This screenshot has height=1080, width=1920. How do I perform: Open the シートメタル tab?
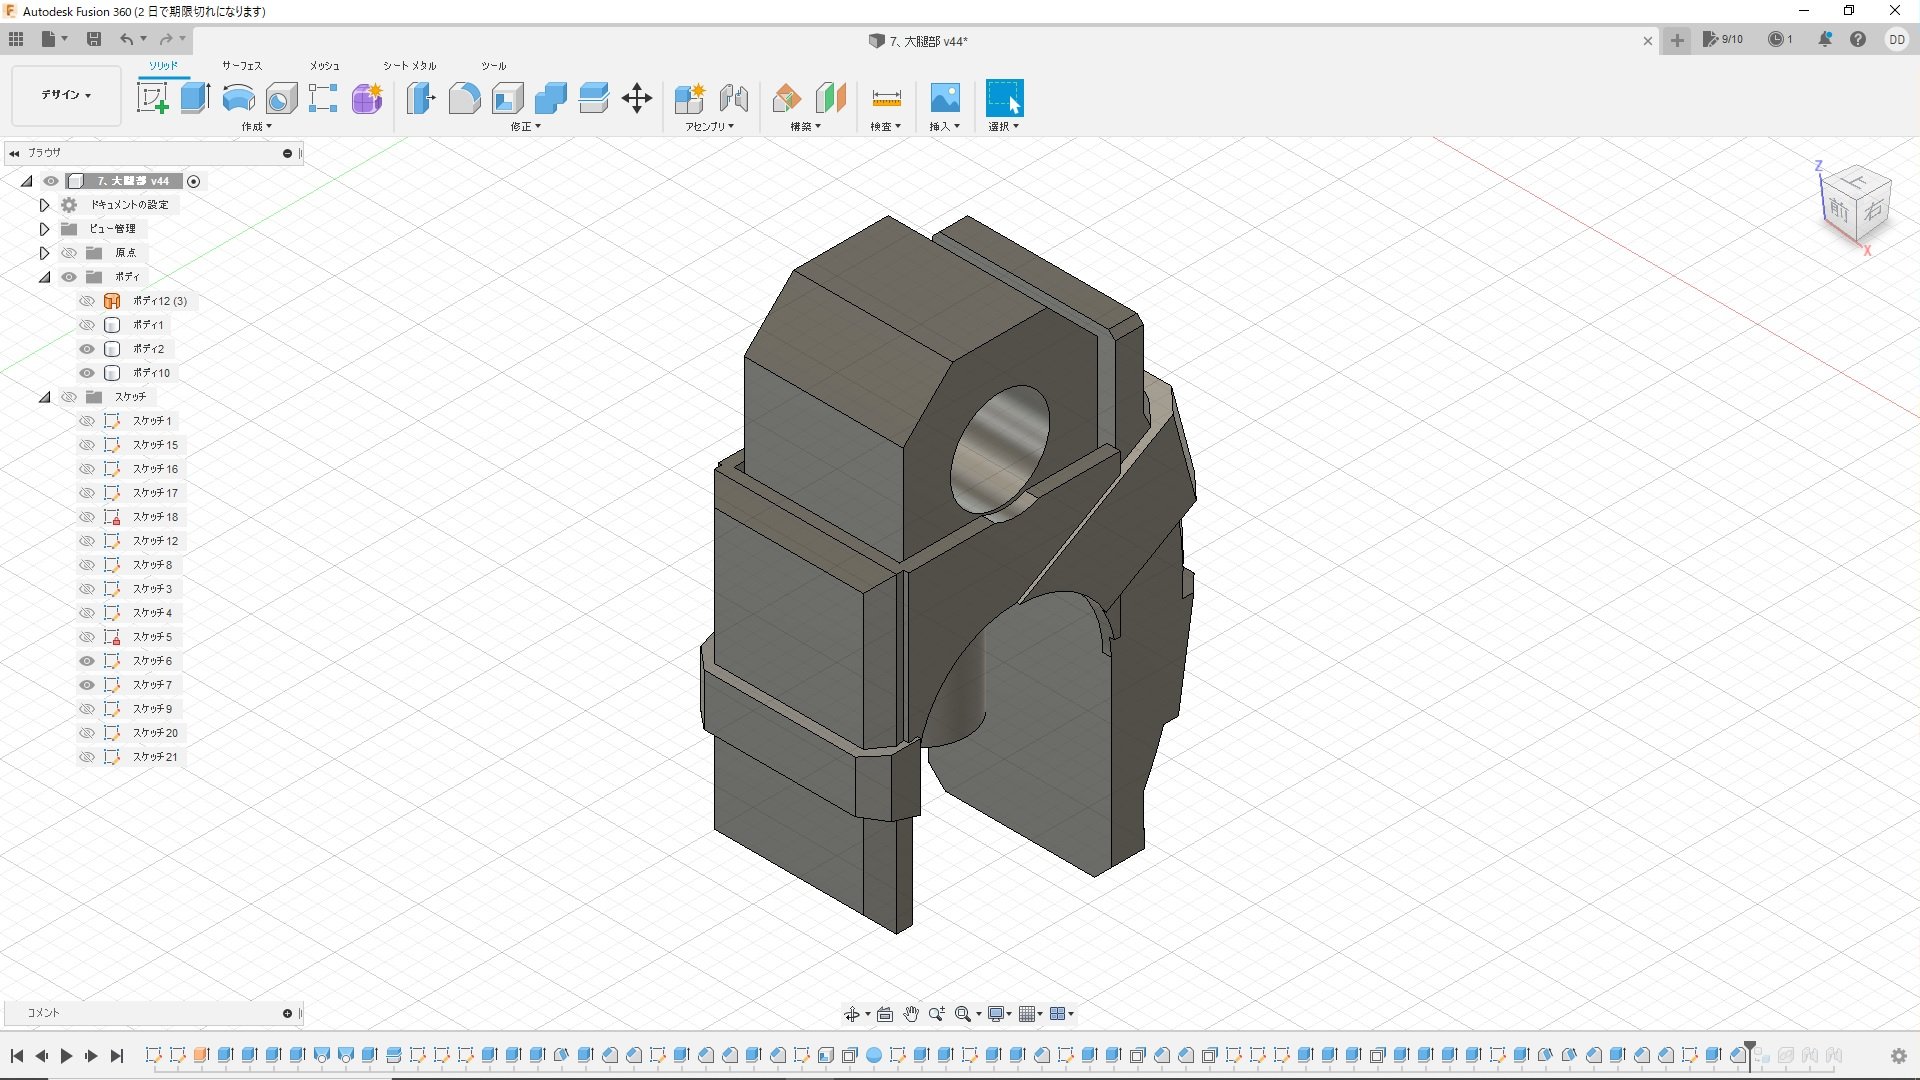[409, 66]
